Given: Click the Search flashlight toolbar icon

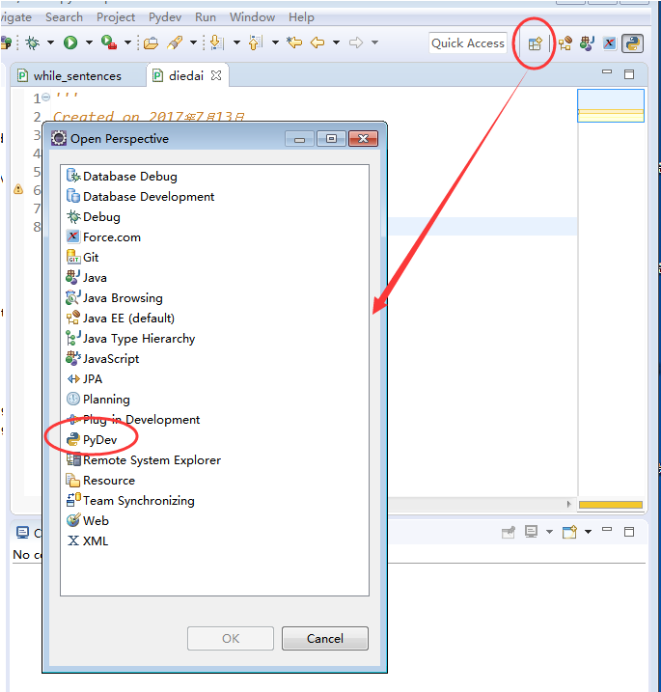Looking at the screenshot, I should [175, 43].
